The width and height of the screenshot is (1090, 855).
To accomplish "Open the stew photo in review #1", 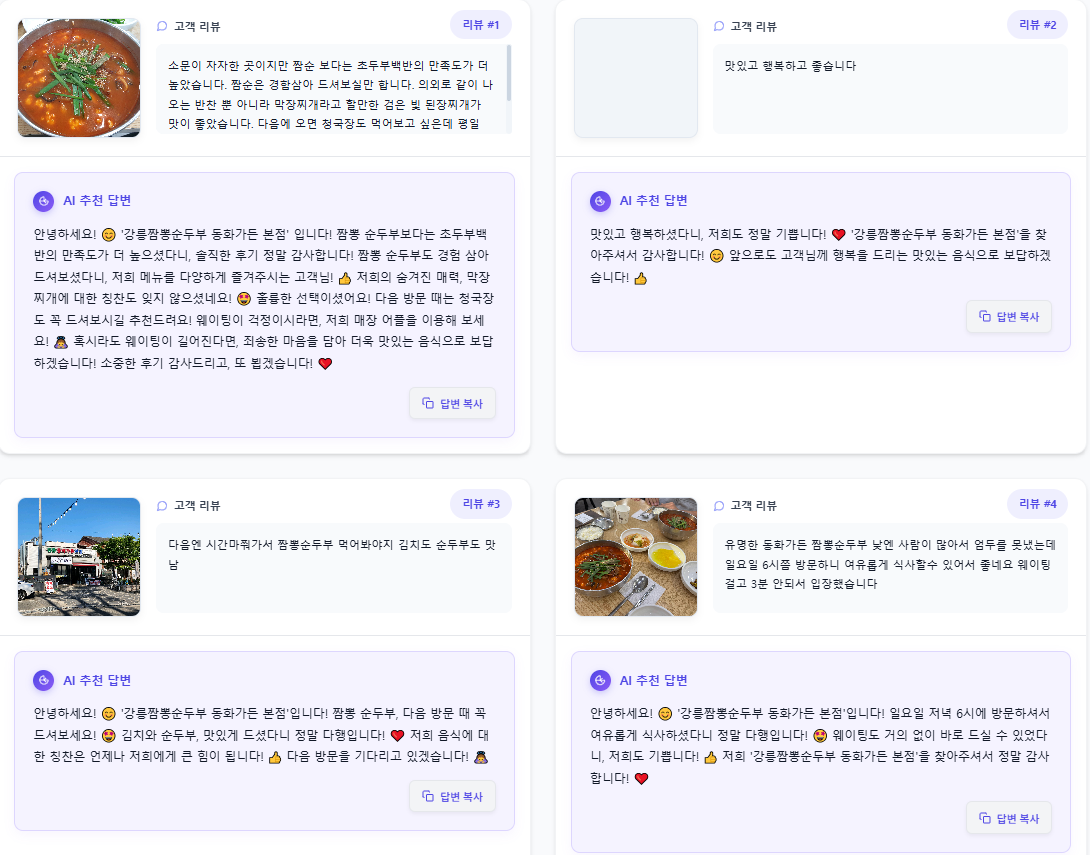I will point(79,78).
